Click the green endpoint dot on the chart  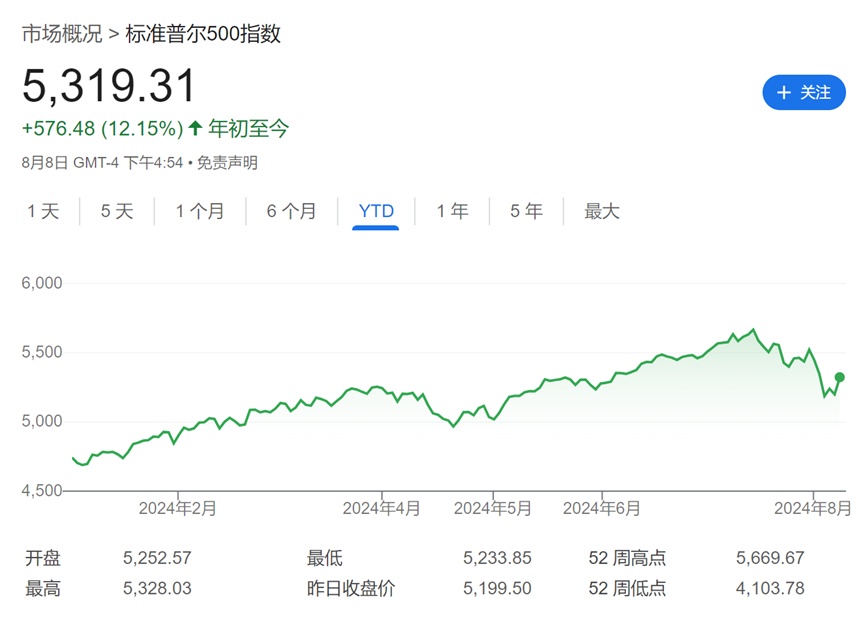click(841, 377)
